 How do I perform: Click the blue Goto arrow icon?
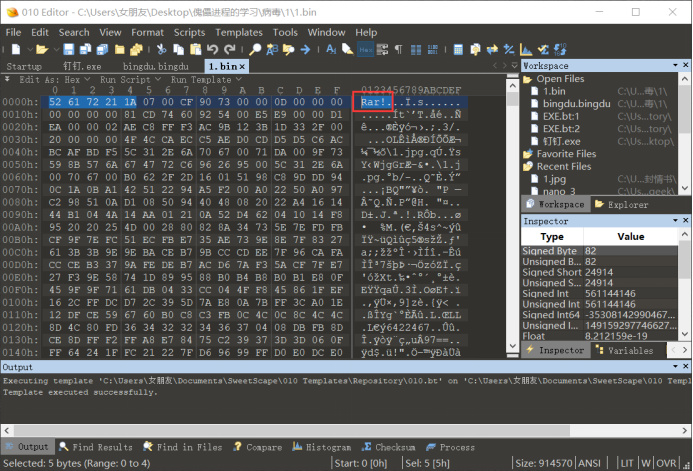[305, 49]
